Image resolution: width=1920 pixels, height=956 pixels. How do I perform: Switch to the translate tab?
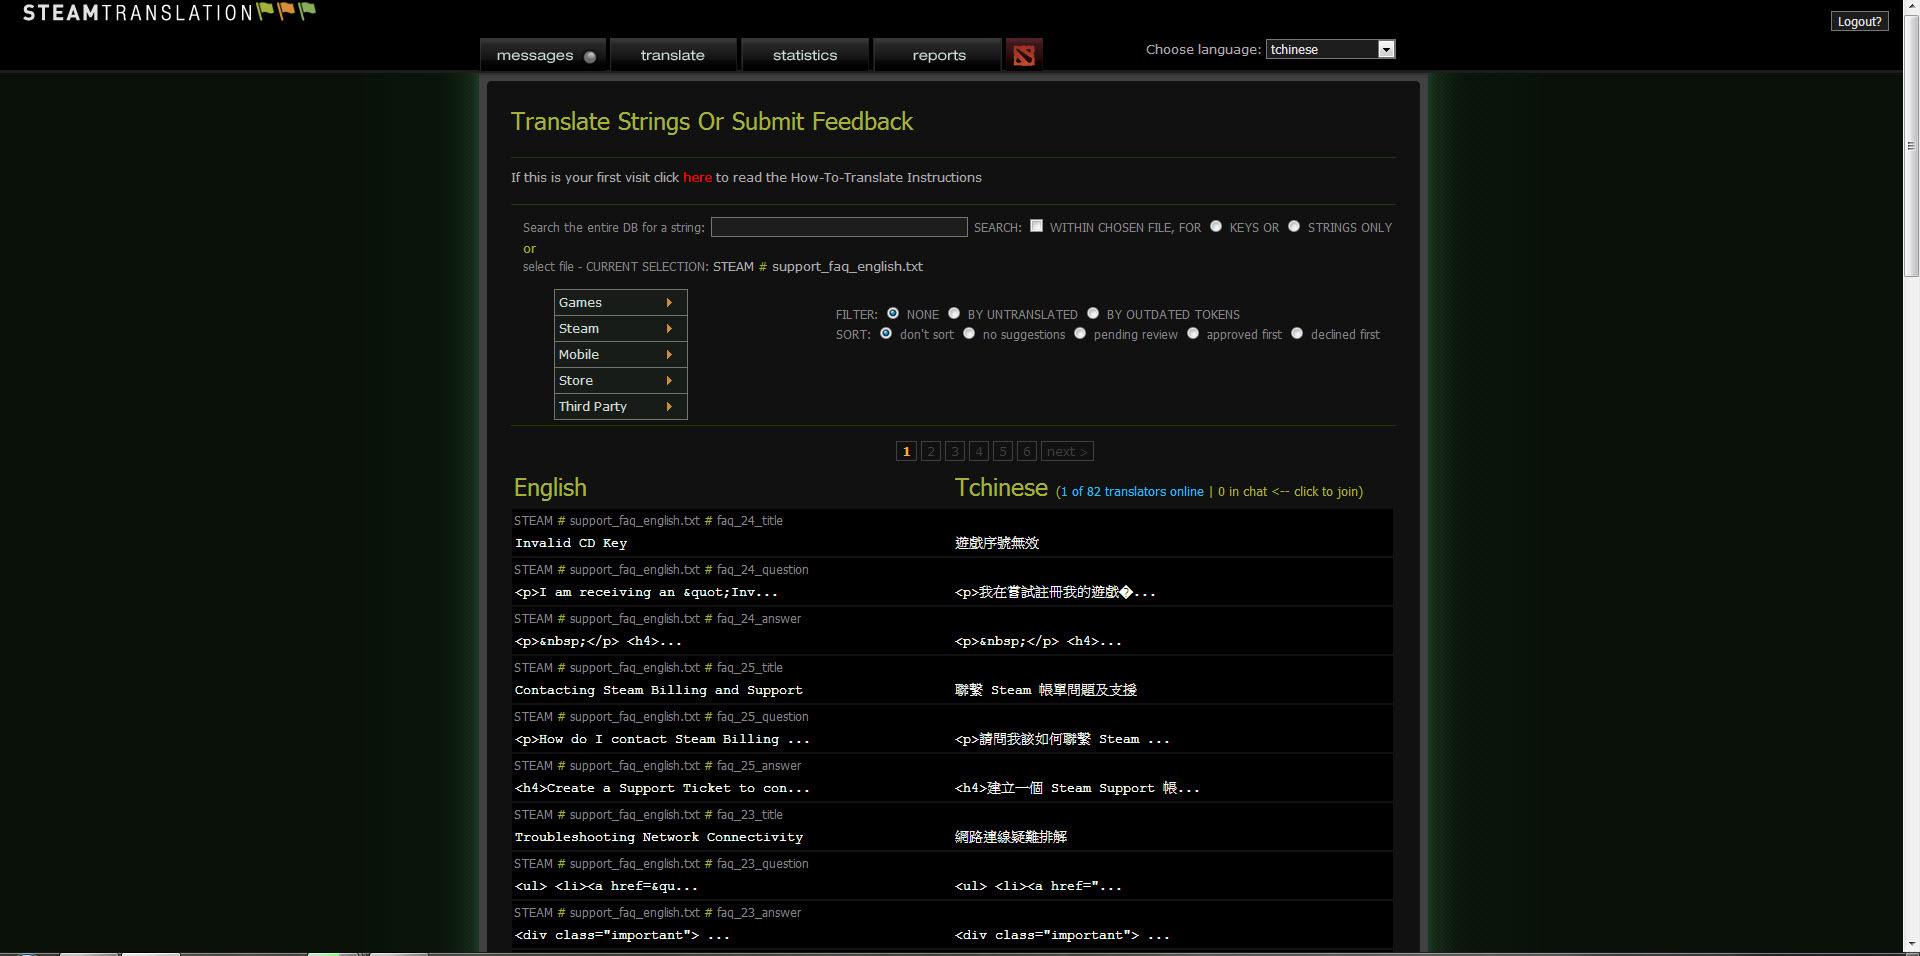pos(673,55)
